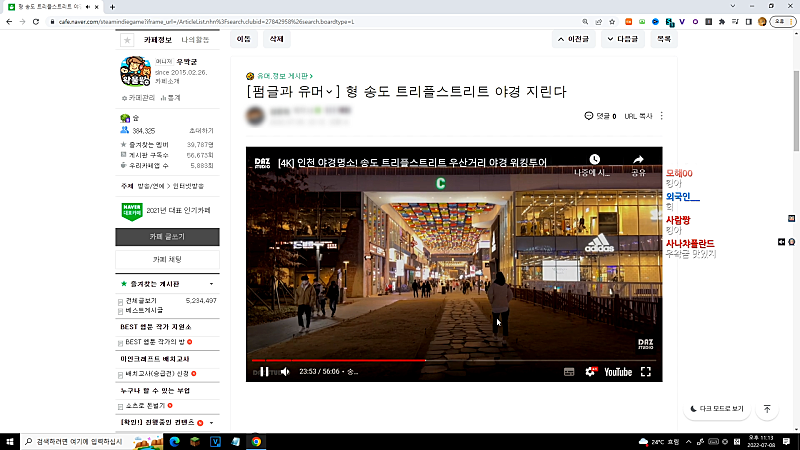Go to next post 다음글
Image resolution: width=800 pixels, height=450 pixels.
click(621, 39)
